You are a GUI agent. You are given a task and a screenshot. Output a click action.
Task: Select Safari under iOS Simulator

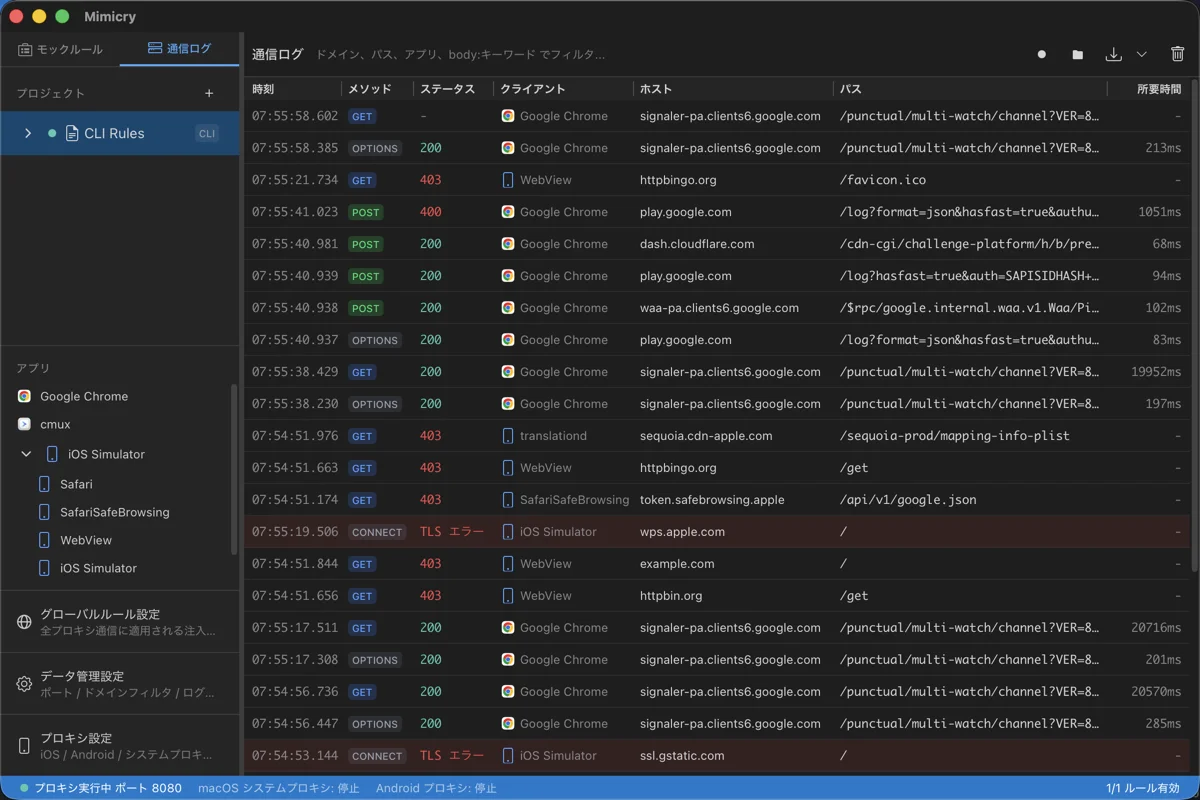click(x=76, y=484)
